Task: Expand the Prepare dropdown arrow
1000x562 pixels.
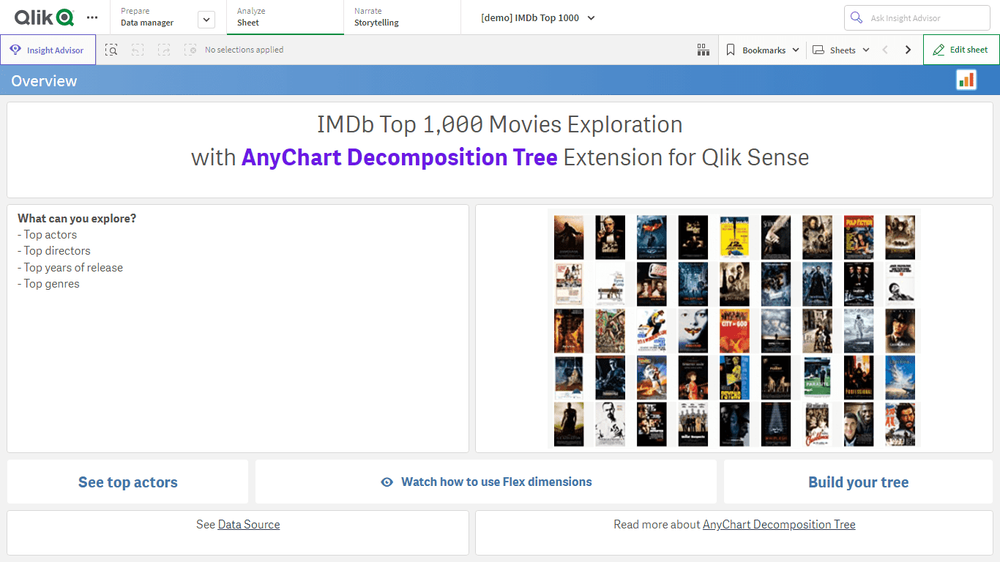Action: click(206, 19)
